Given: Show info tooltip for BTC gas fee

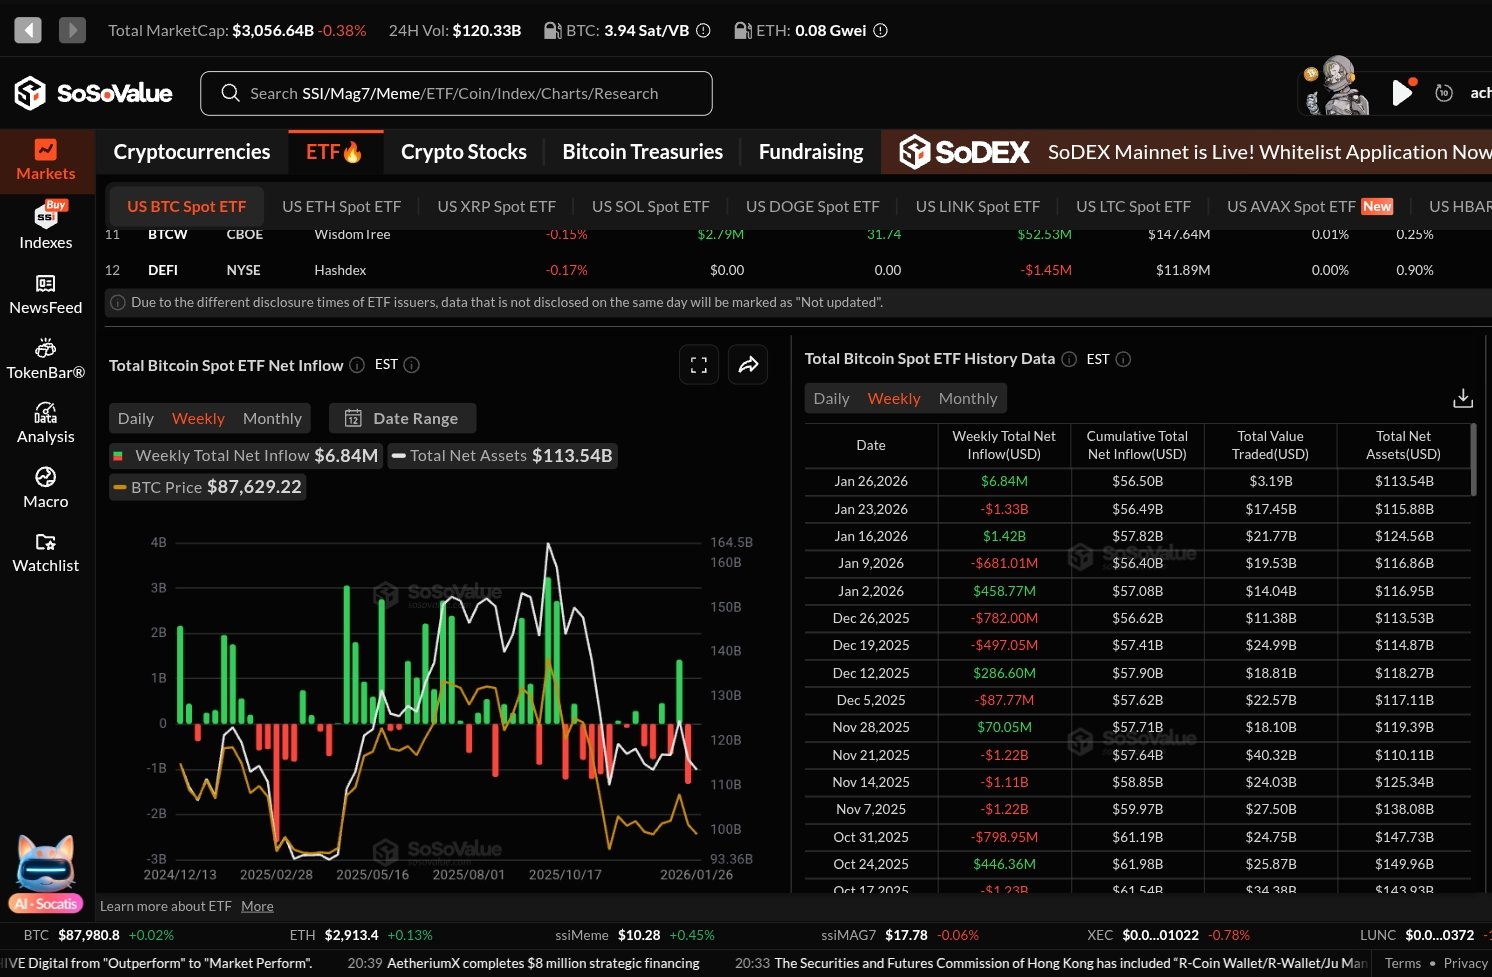Looking at the screenshot, I should pos(703,31).
